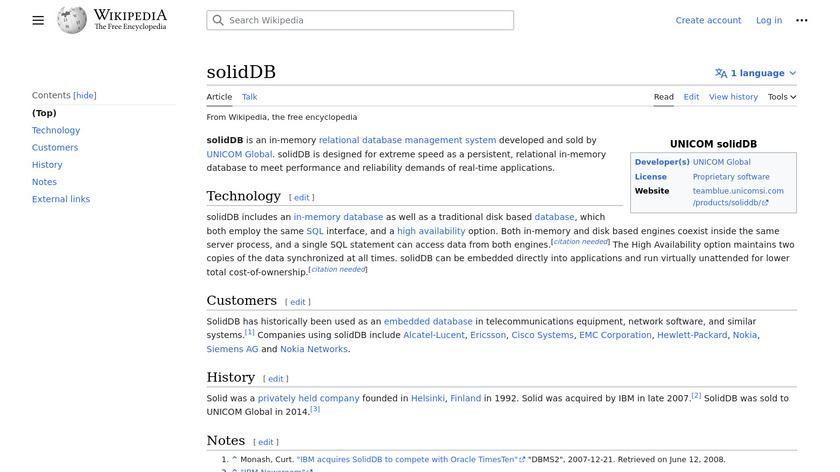The height and width of the screenshot is (472, 840).
Task: Click footnote reference [3]
Action: click(315, 409)
